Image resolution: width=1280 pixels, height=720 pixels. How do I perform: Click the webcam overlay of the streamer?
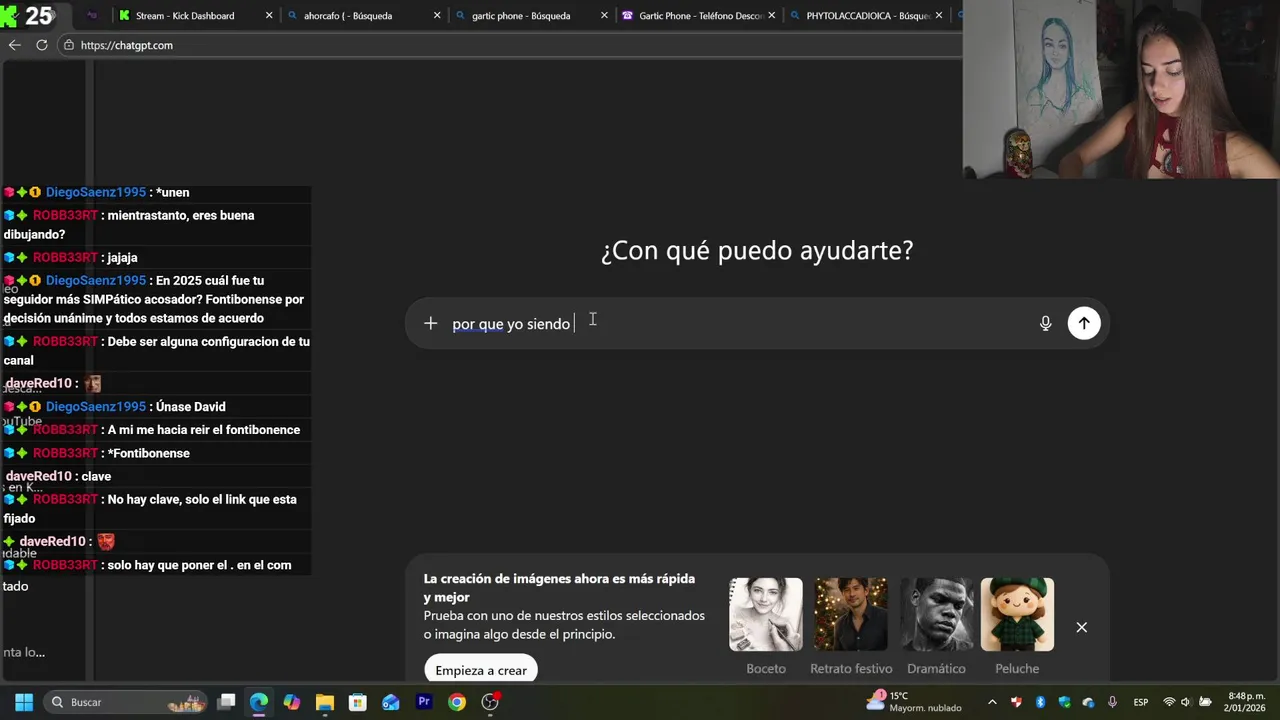[x=1121, y=90]
